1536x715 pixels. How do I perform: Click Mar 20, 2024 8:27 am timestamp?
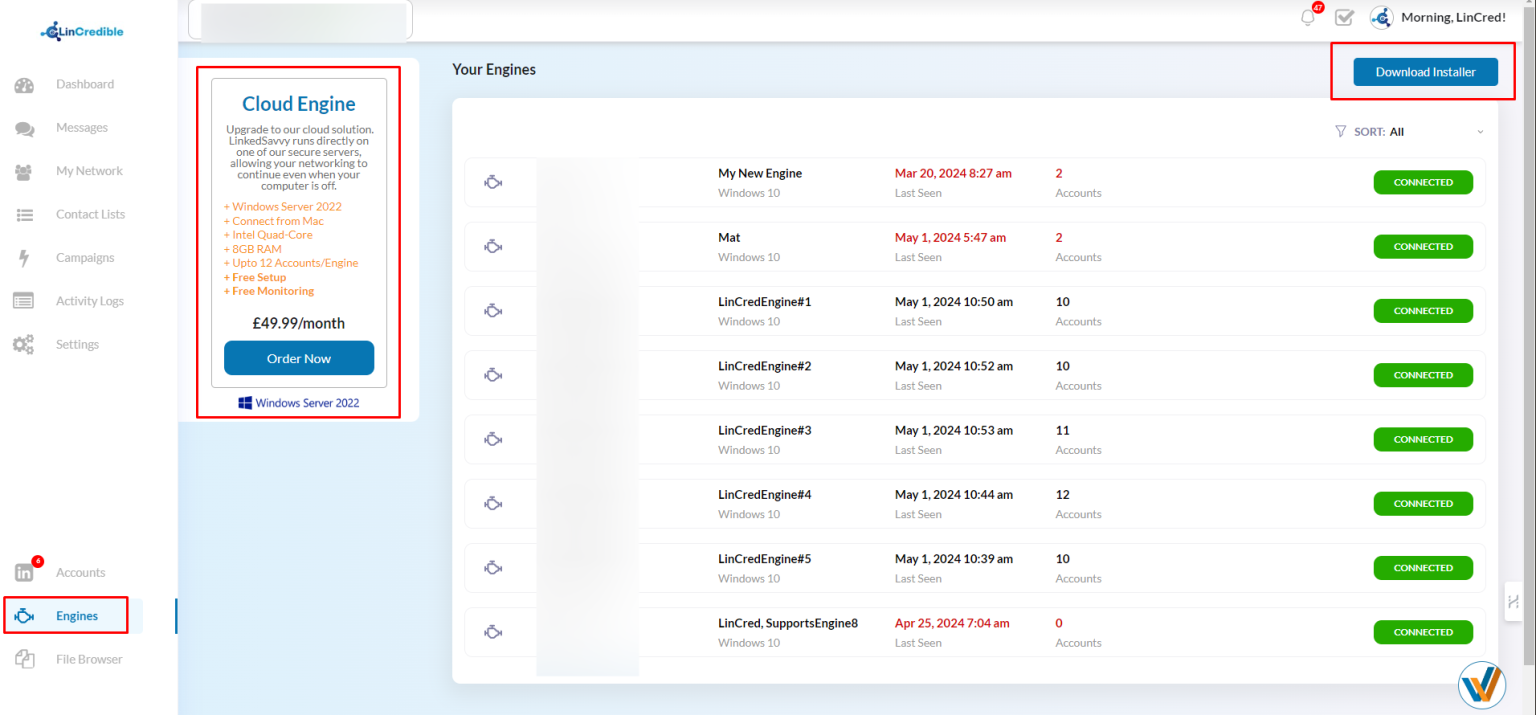[x=953, y=173]
